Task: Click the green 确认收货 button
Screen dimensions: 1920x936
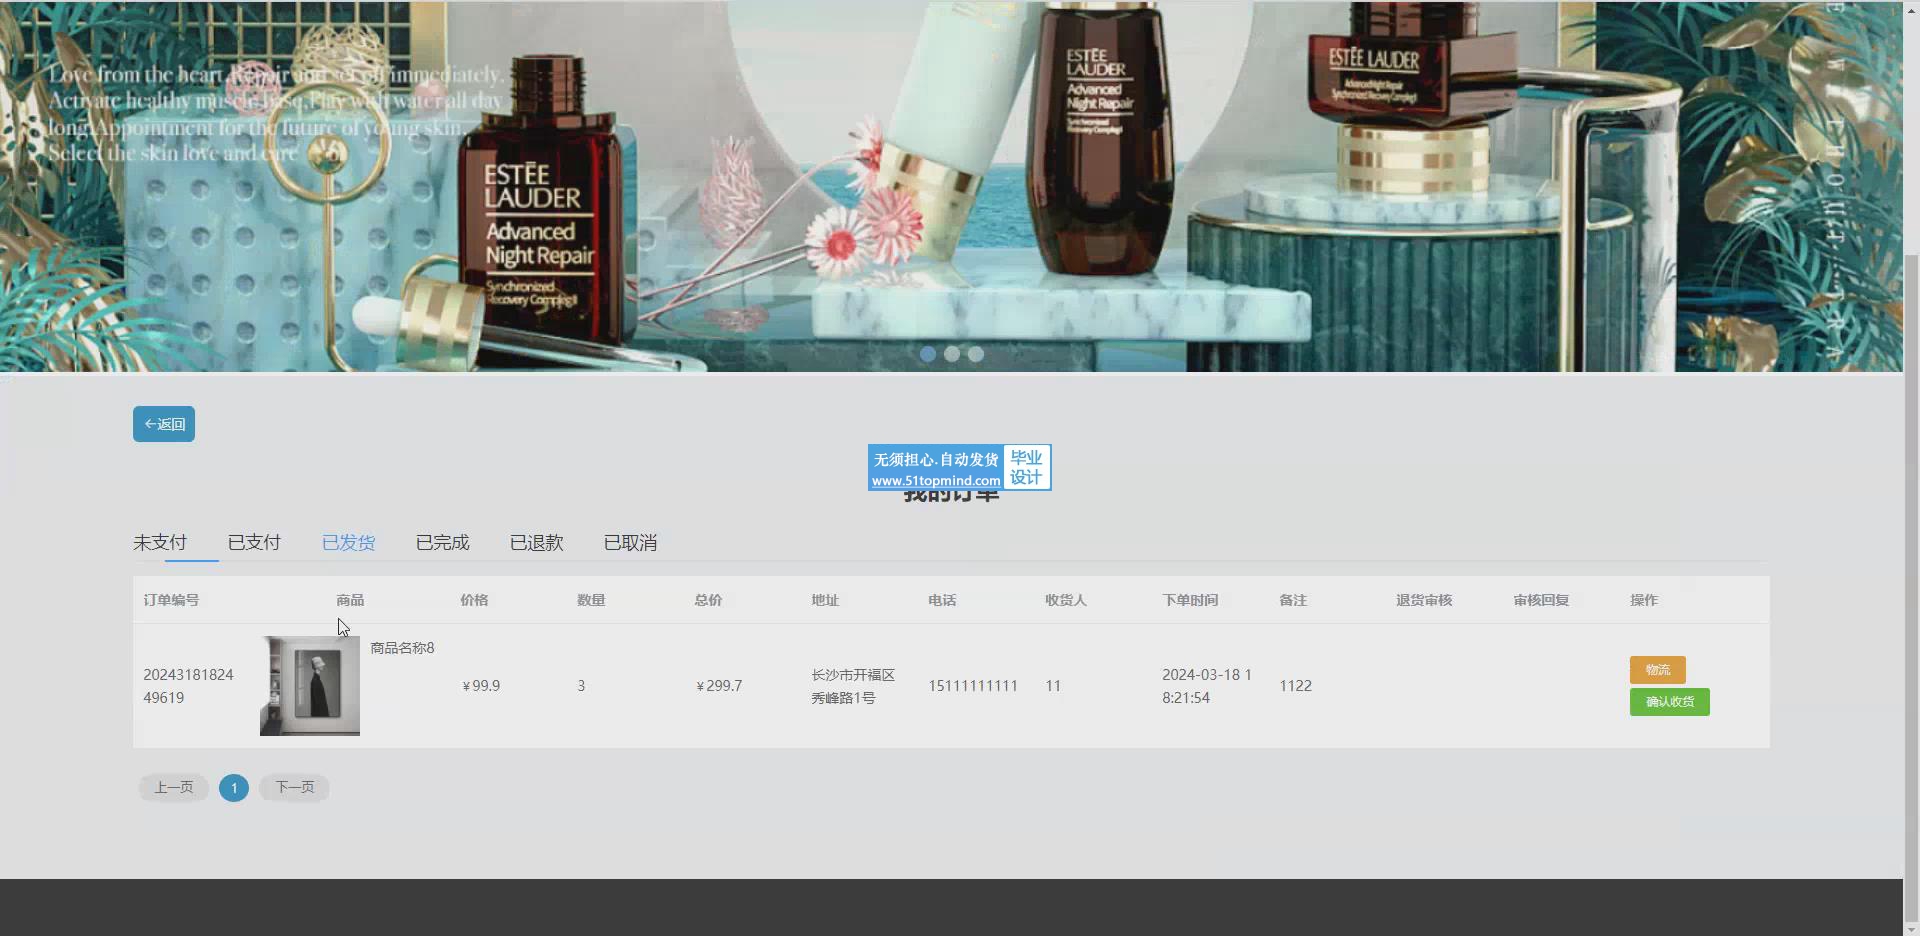Action: pos(1669,702)
